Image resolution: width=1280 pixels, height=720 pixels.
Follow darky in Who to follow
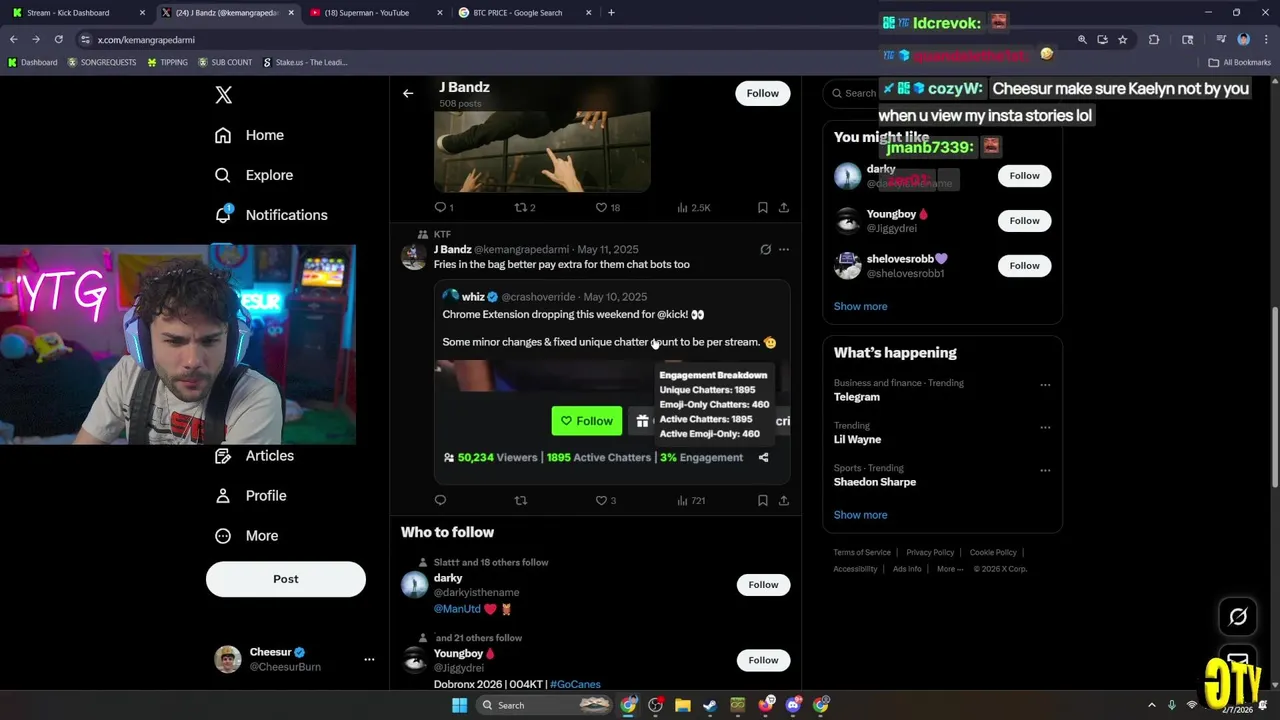tap(763, 584)
